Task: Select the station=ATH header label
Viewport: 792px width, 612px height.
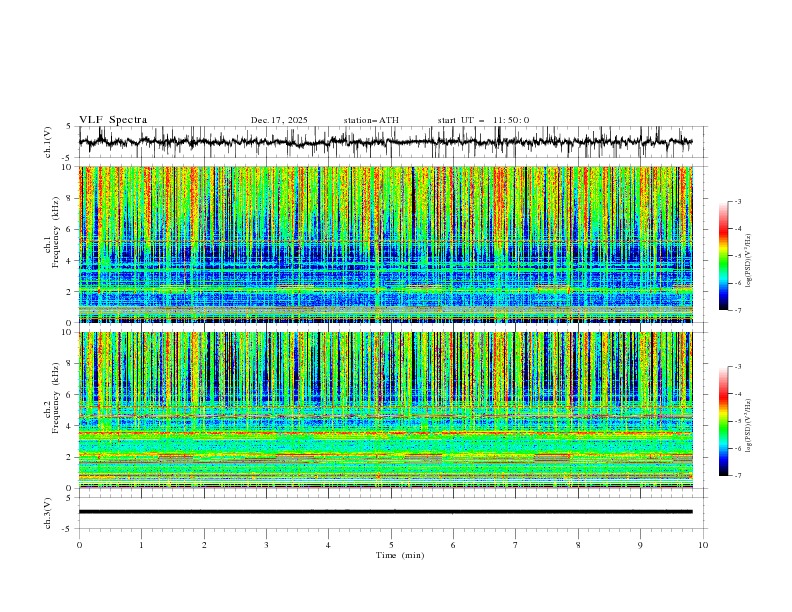Action: [371, 120]
